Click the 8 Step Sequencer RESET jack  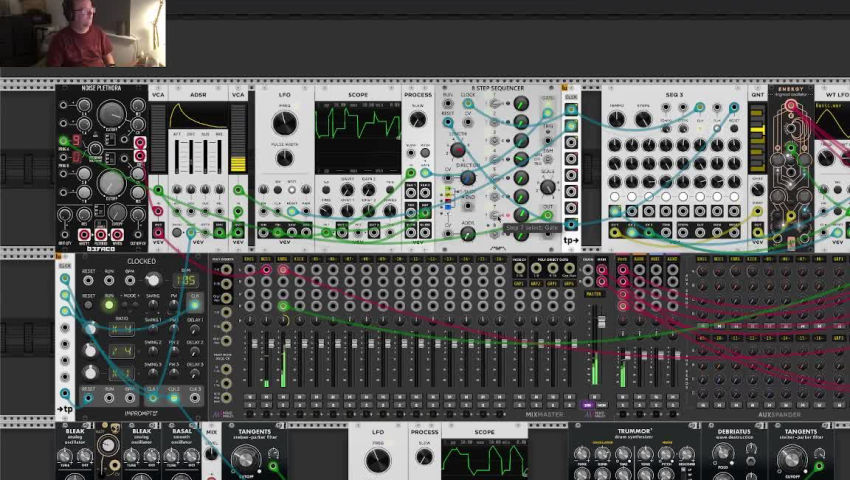click(448, 122)
